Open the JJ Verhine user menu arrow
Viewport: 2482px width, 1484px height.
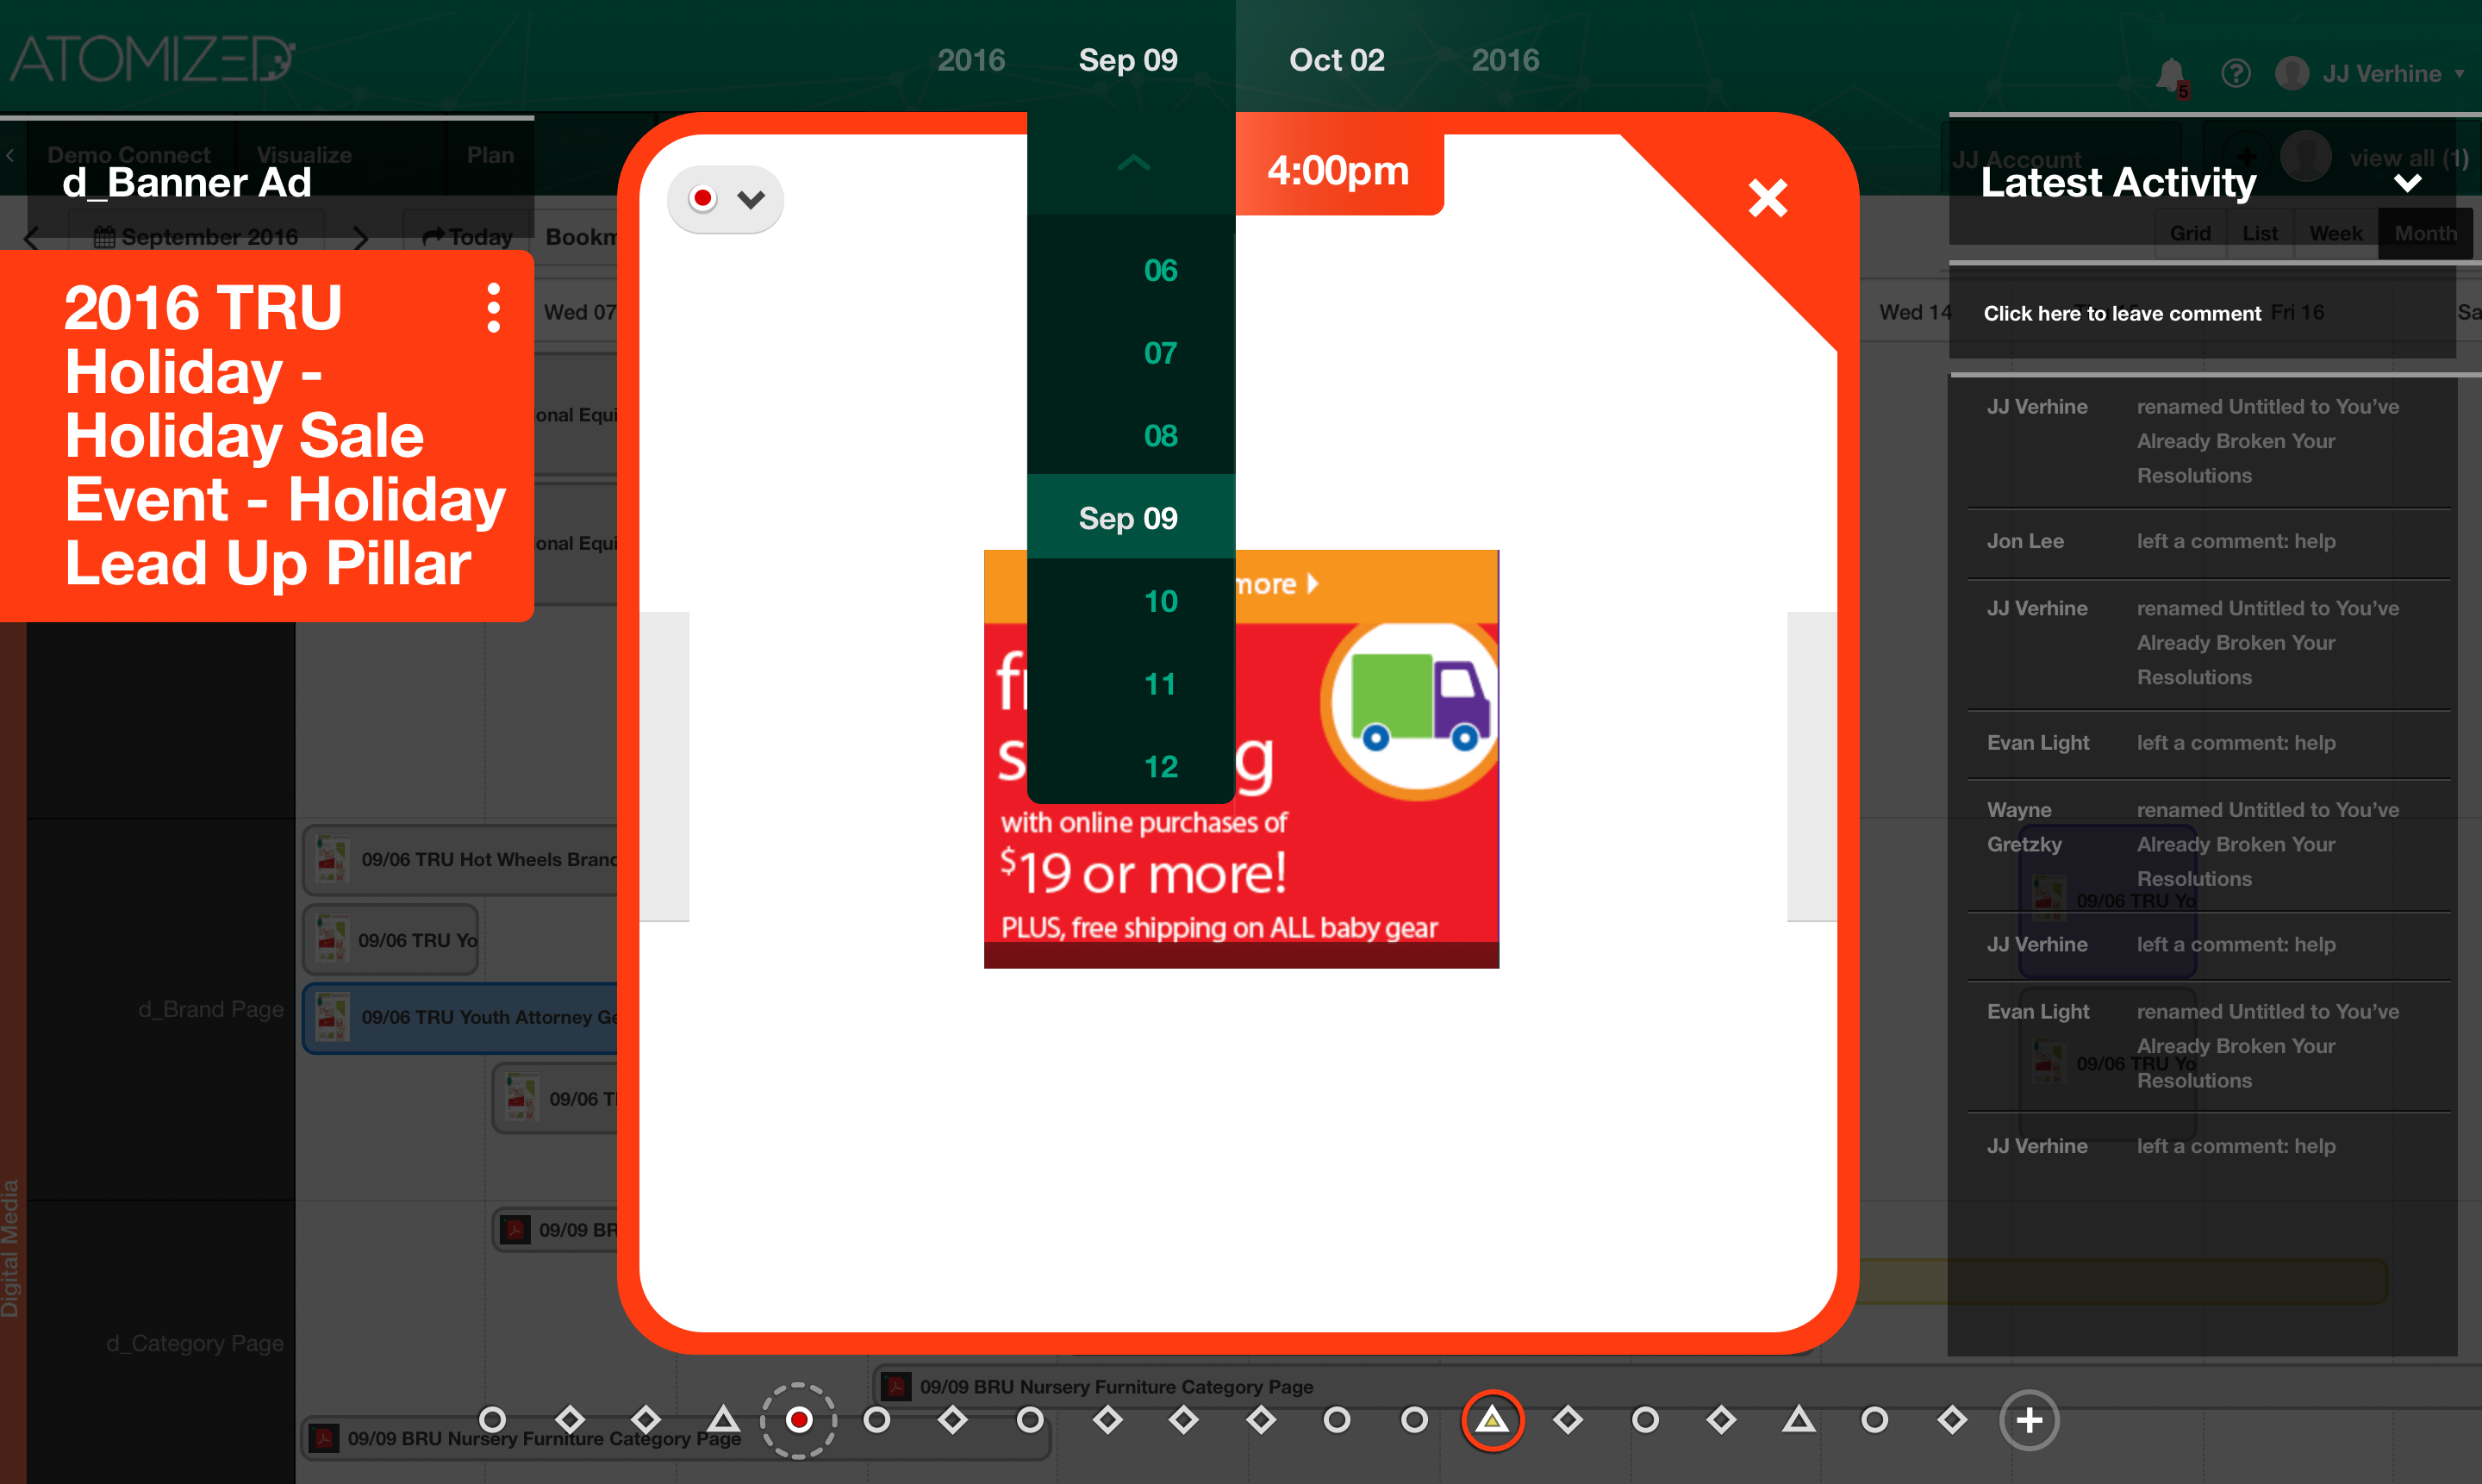pyautogui.click(x=2459, y=74)
